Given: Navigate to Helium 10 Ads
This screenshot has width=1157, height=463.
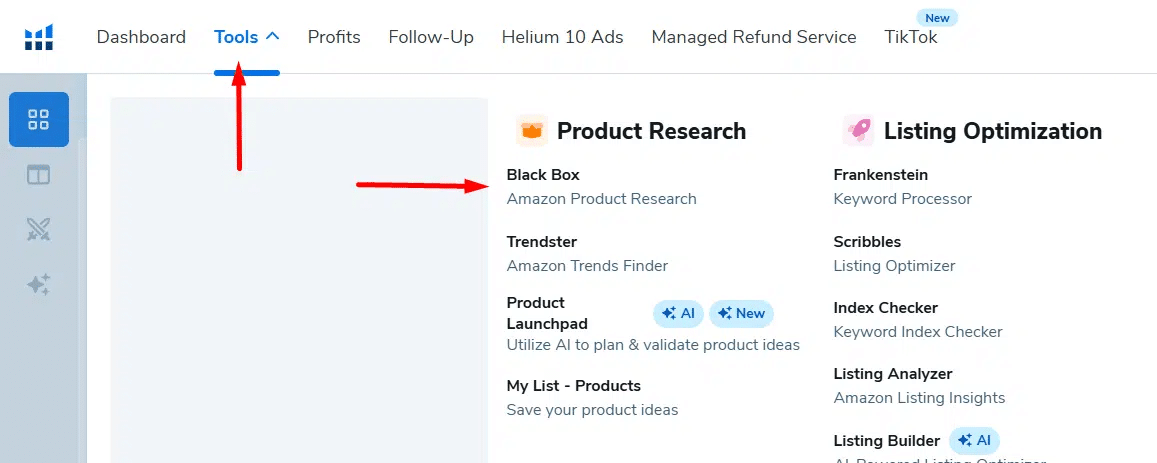Looking at the screenshot, I should pos(562,37).
